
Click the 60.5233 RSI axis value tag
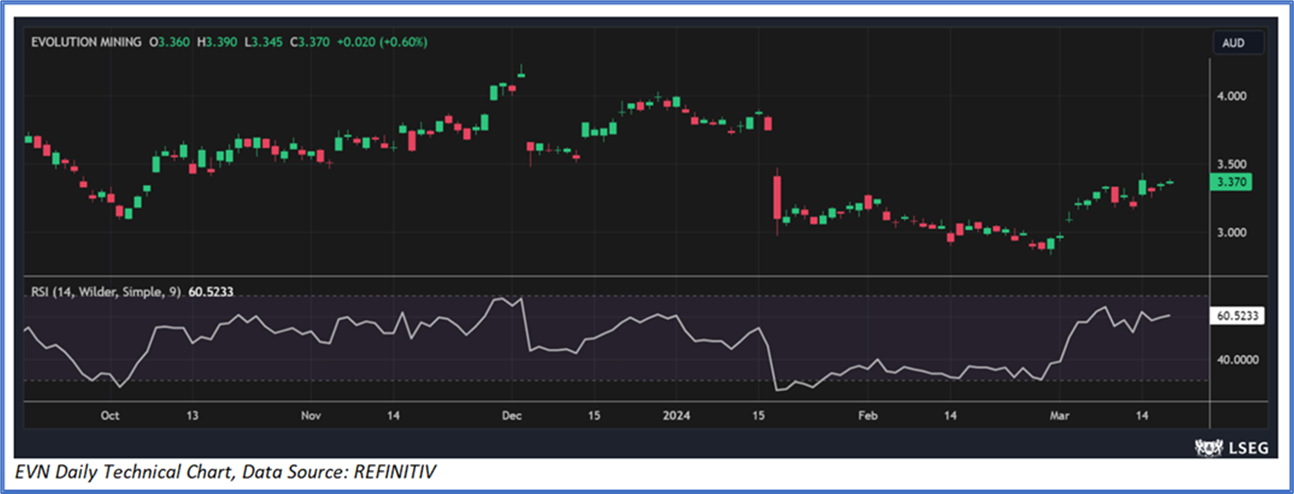tap(1237, 315)
